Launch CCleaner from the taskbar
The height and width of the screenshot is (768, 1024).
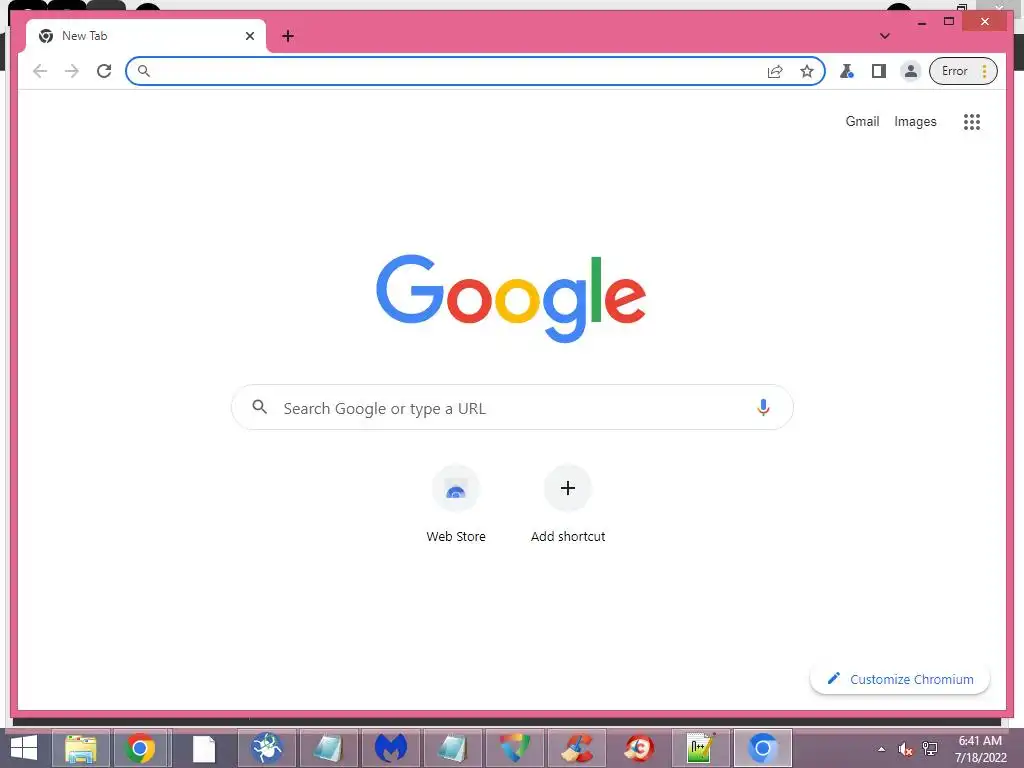577,748
